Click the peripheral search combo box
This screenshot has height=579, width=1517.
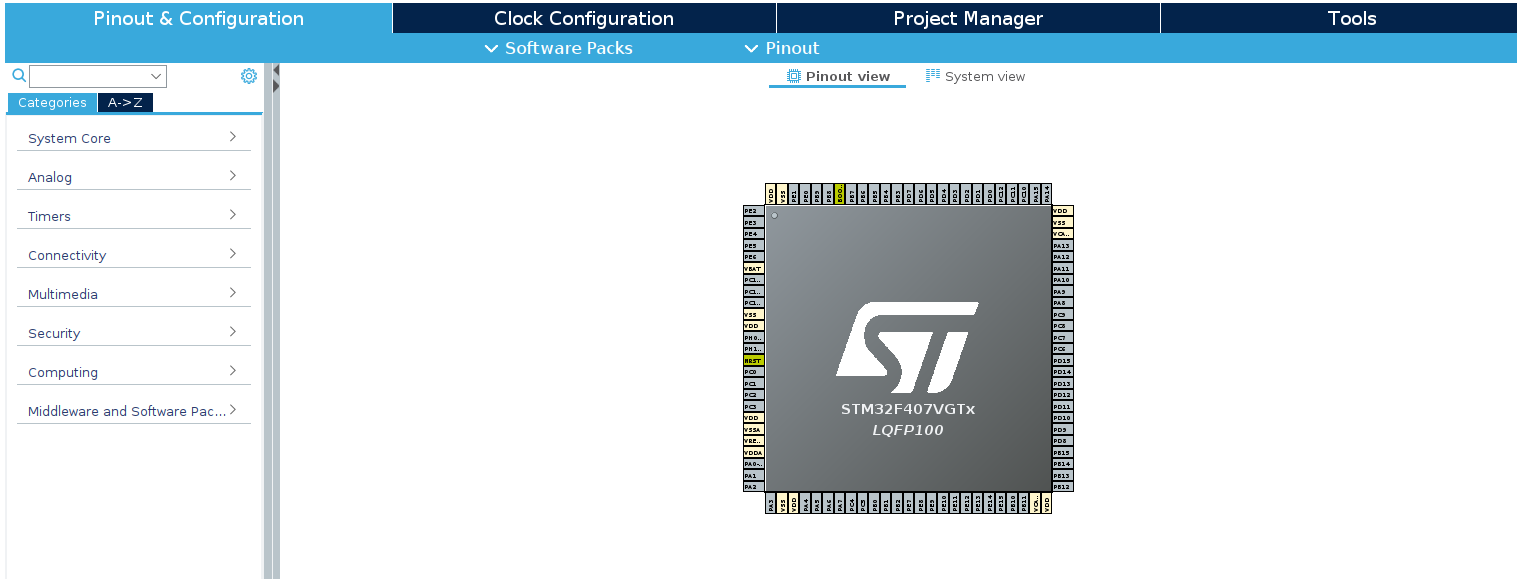pyautogui.click(x=97, y=76)
